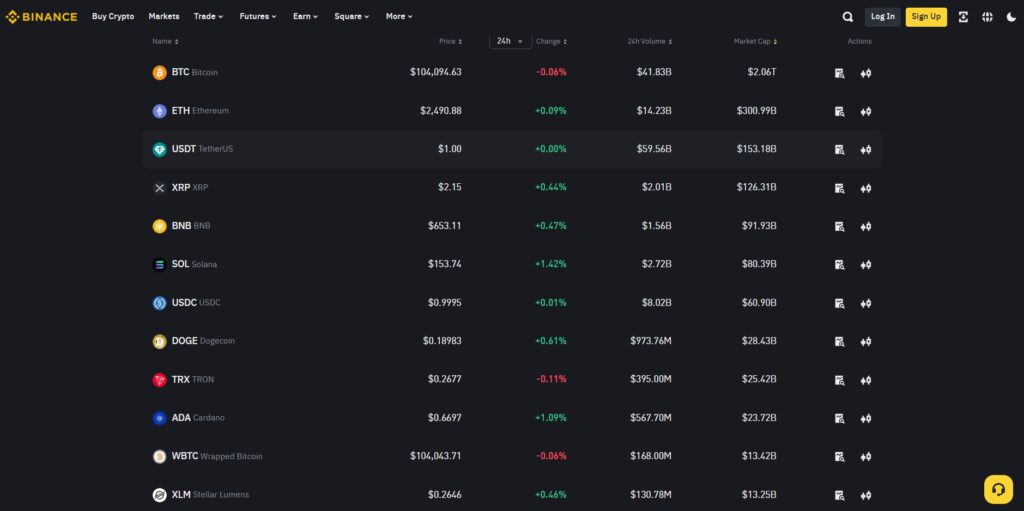Open the BNB detail icon
The width and height of the screenshot is (1024, 511).
click(x=840, y=227)
